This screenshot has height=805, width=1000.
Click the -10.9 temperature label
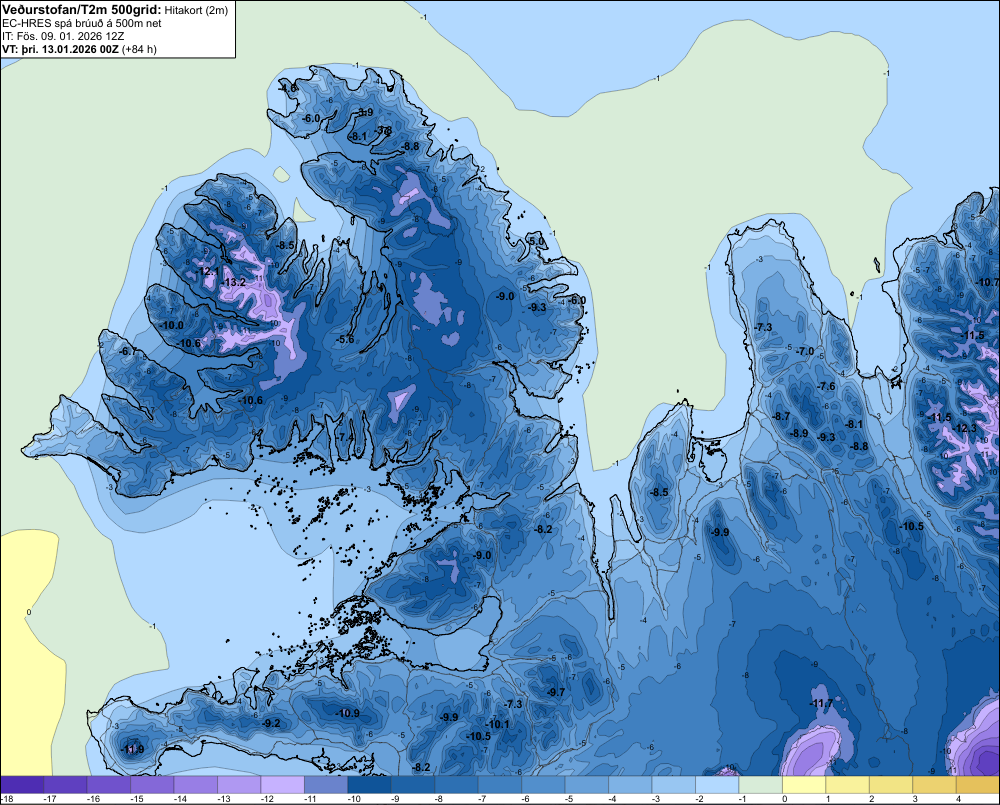click(348, 713)
